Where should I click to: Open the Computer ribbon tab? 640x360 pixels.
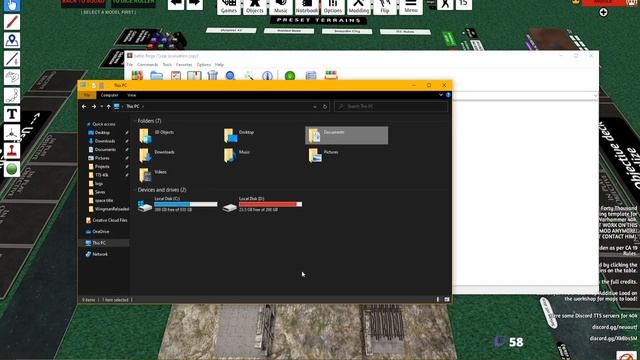pos(109,95)
